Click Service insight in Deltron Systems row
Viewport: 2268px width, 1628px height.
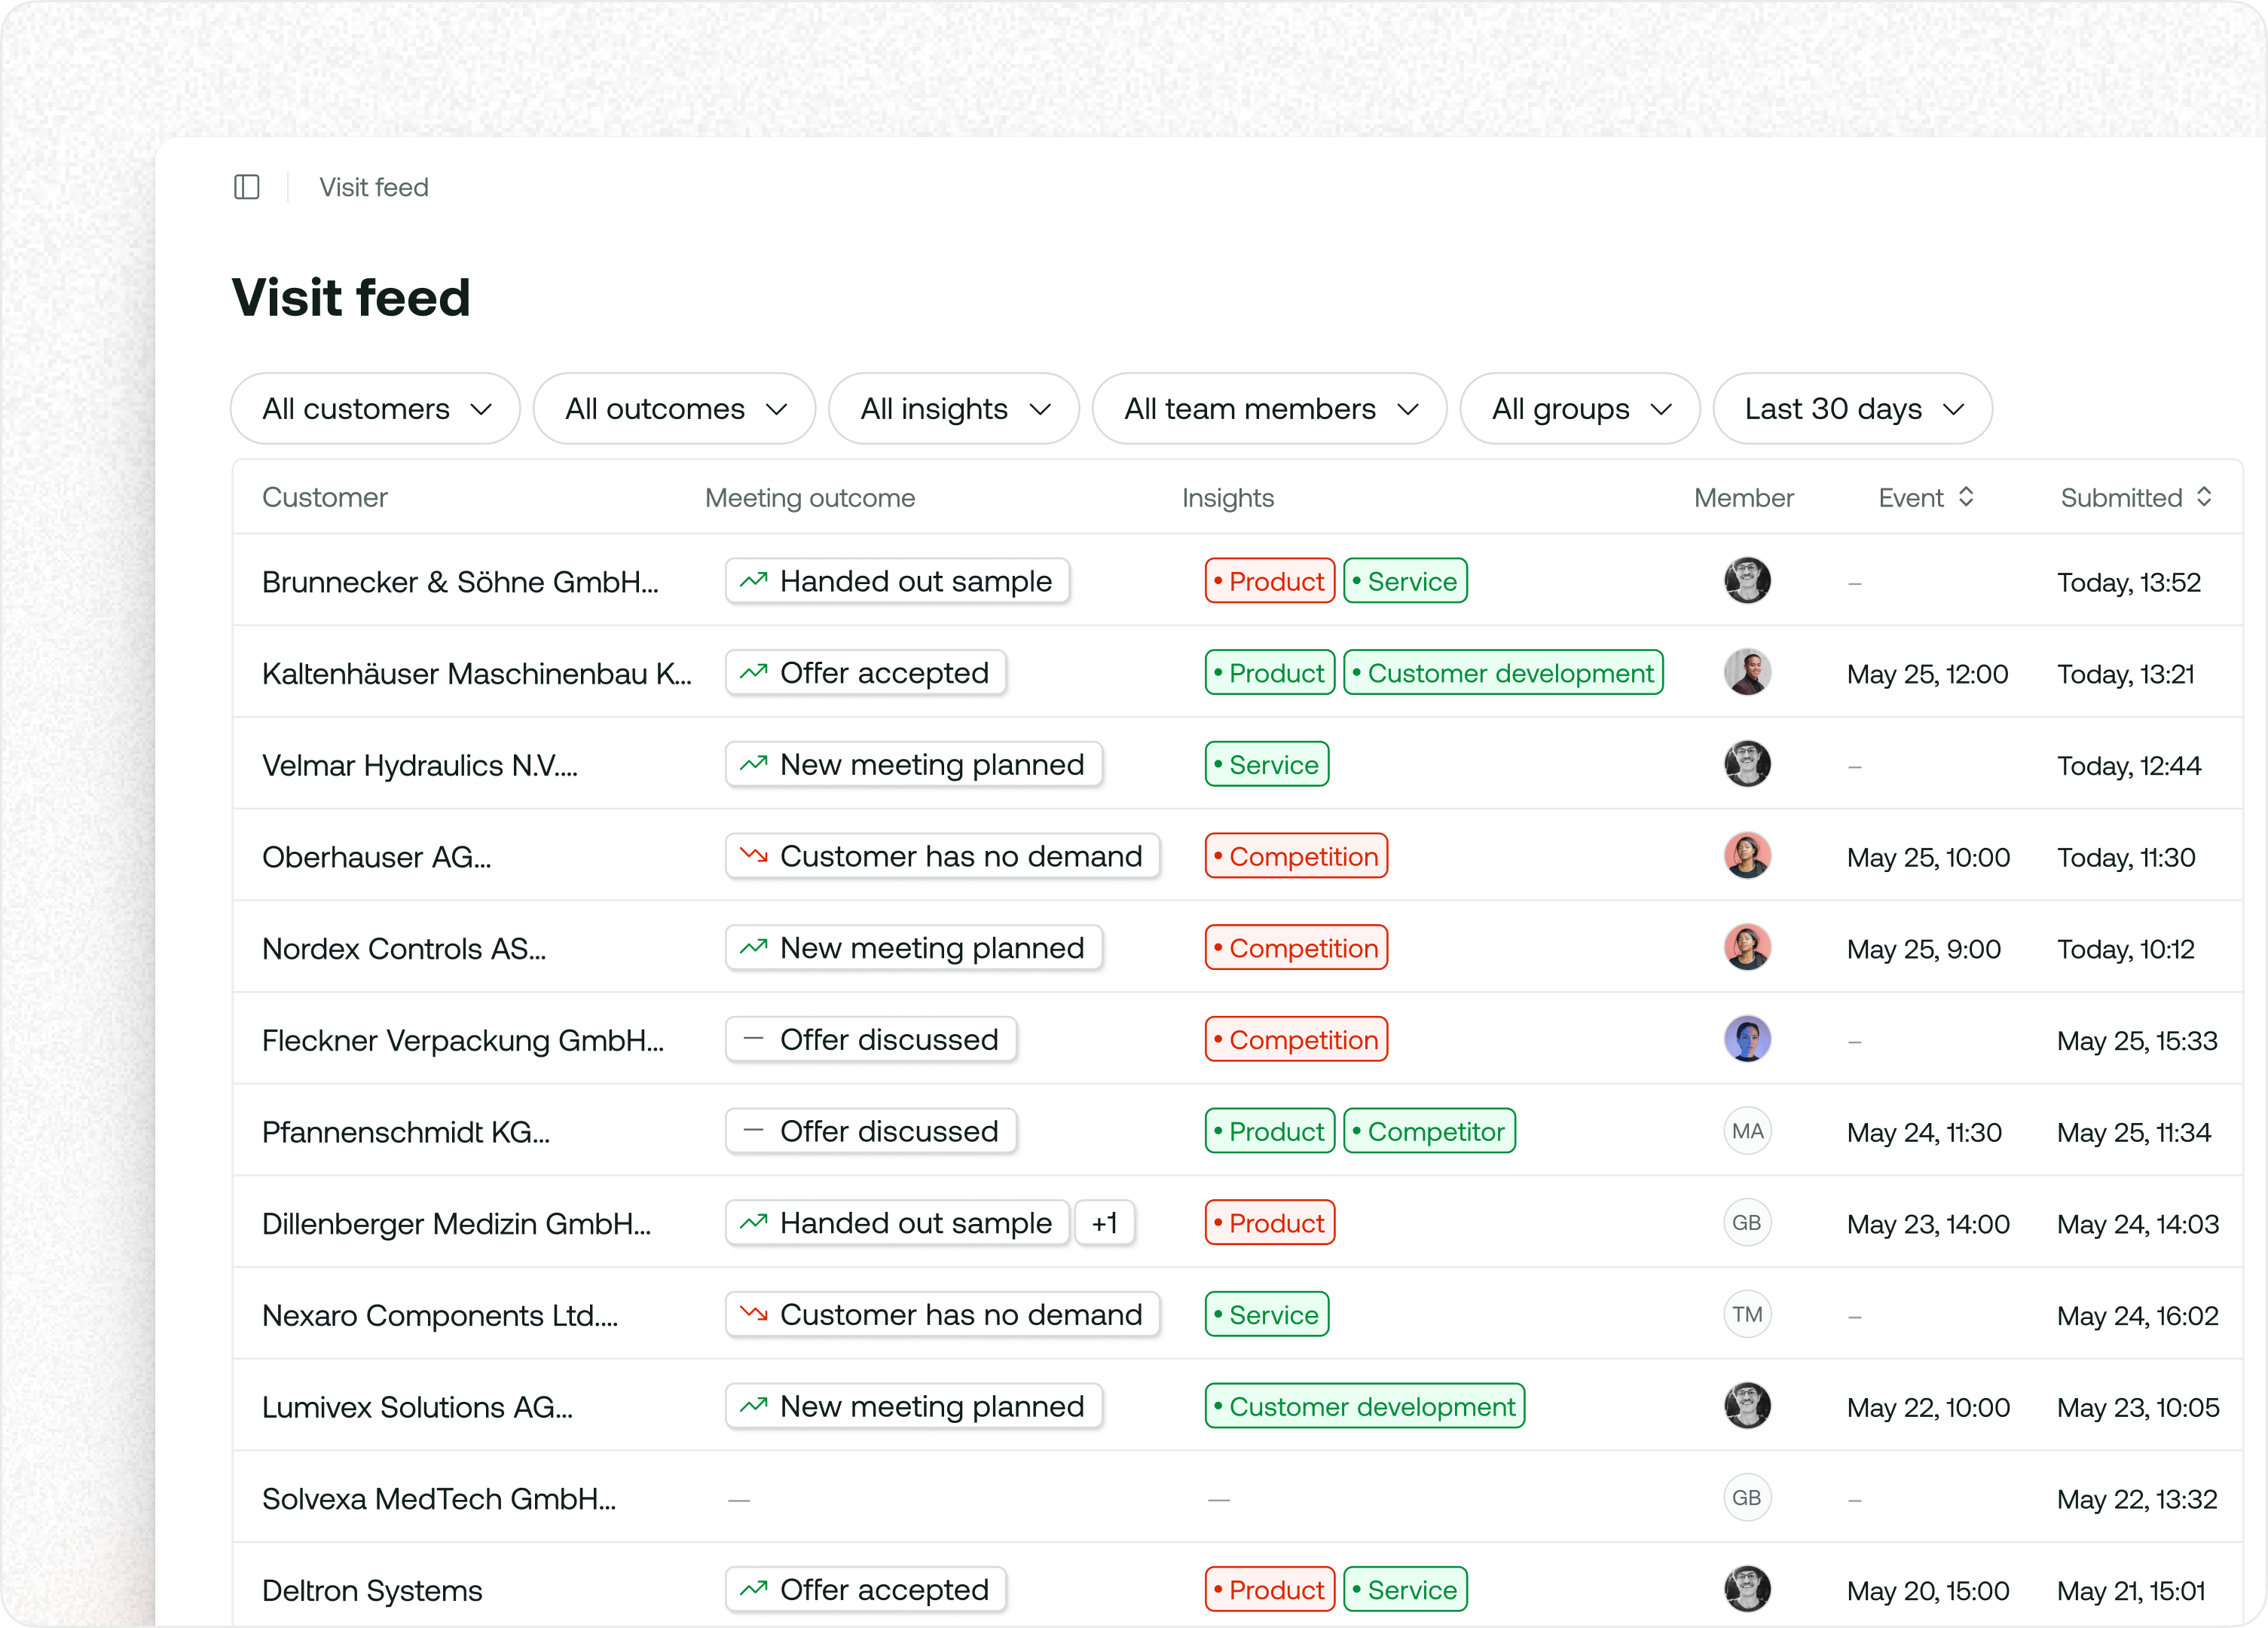[x=1405, y=1589]
